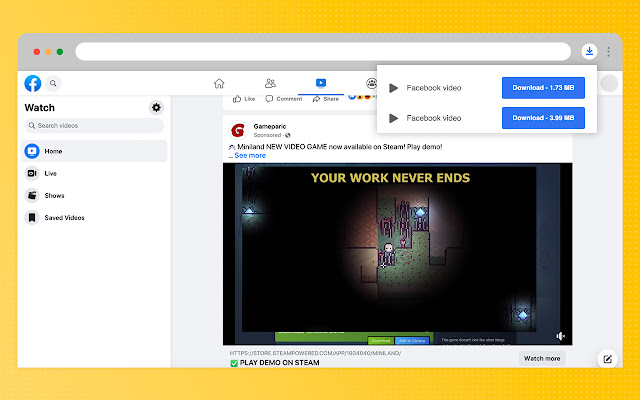Click the Share button on post
Viewport: 640px width, 400px height.
tap(326, 99)
